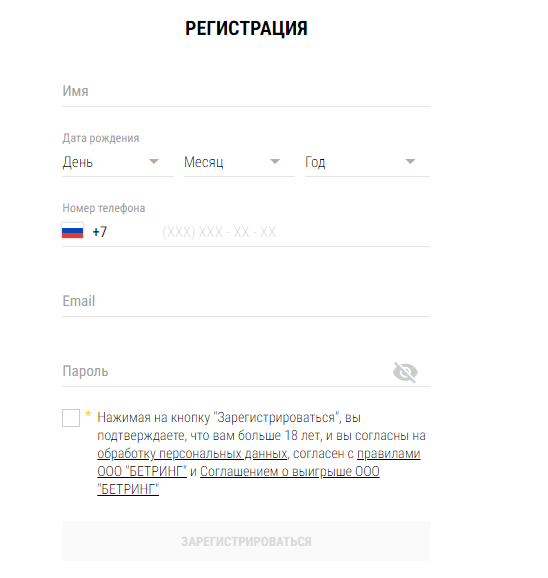Click the ЗАРЕГИСТРИРОВАТЬСЯ button
The image size is (548, 578).
click(246, 541)
